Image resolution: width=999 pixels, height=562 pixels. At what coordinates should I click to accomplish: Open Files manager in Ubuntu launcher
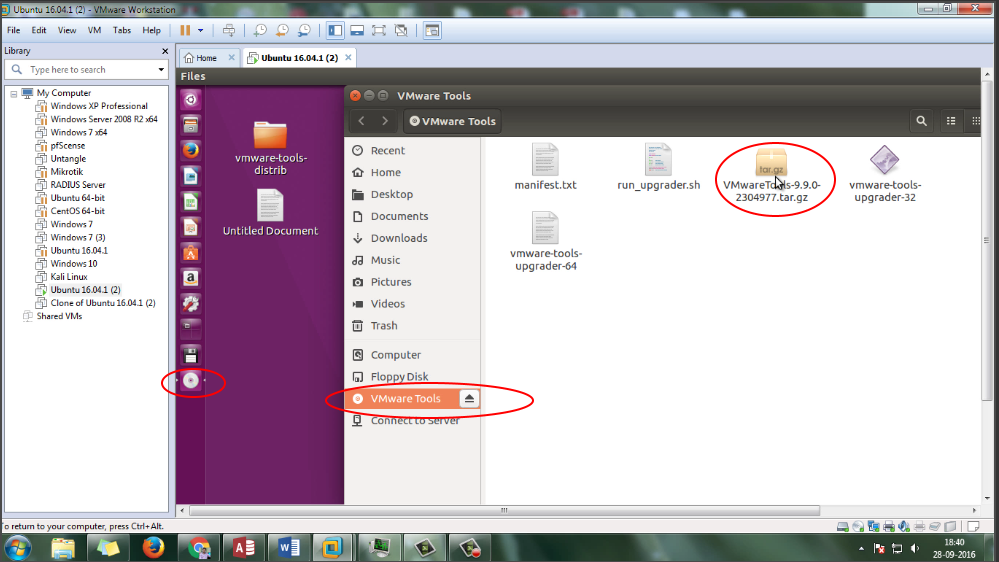tap(190, 125)
